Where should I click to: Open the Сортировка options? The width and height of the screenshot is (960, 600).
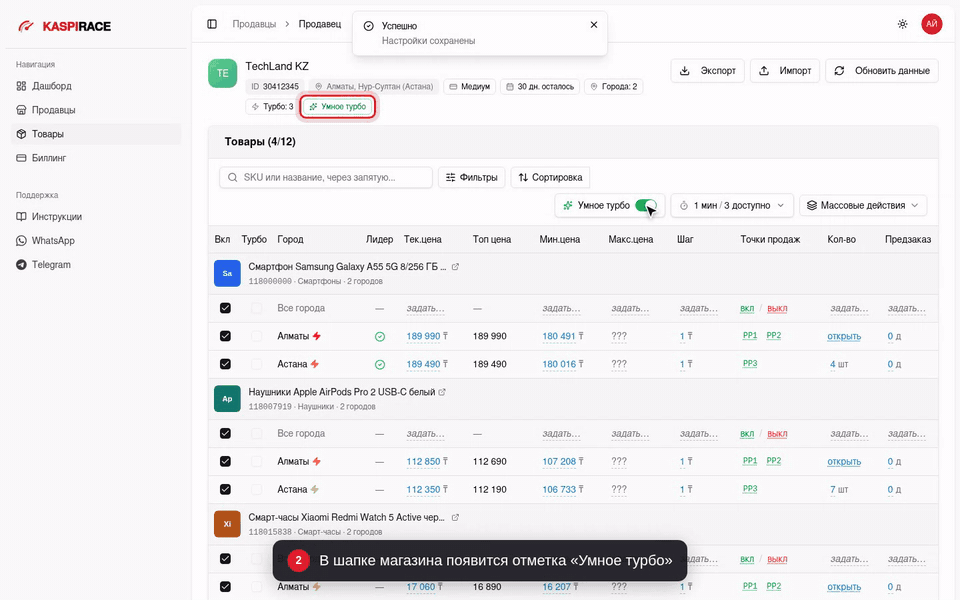pyautogui.click(x=550, y=178)
